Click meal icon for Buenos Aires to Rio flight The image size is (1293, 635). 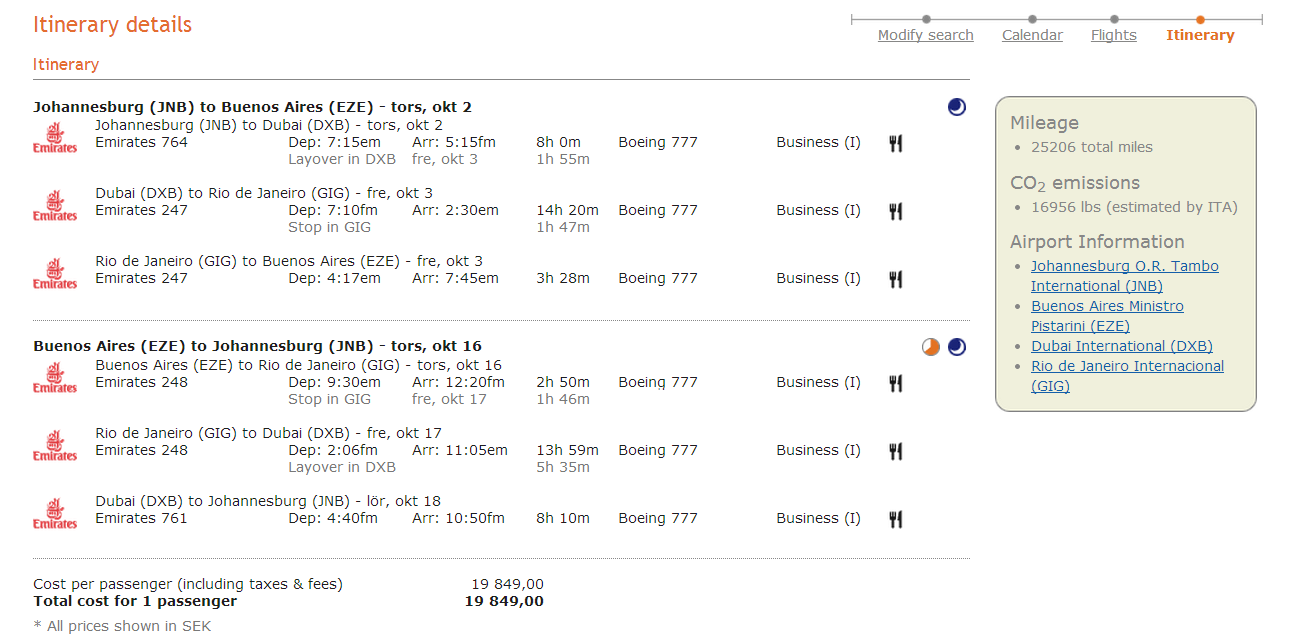click(896, 383)
